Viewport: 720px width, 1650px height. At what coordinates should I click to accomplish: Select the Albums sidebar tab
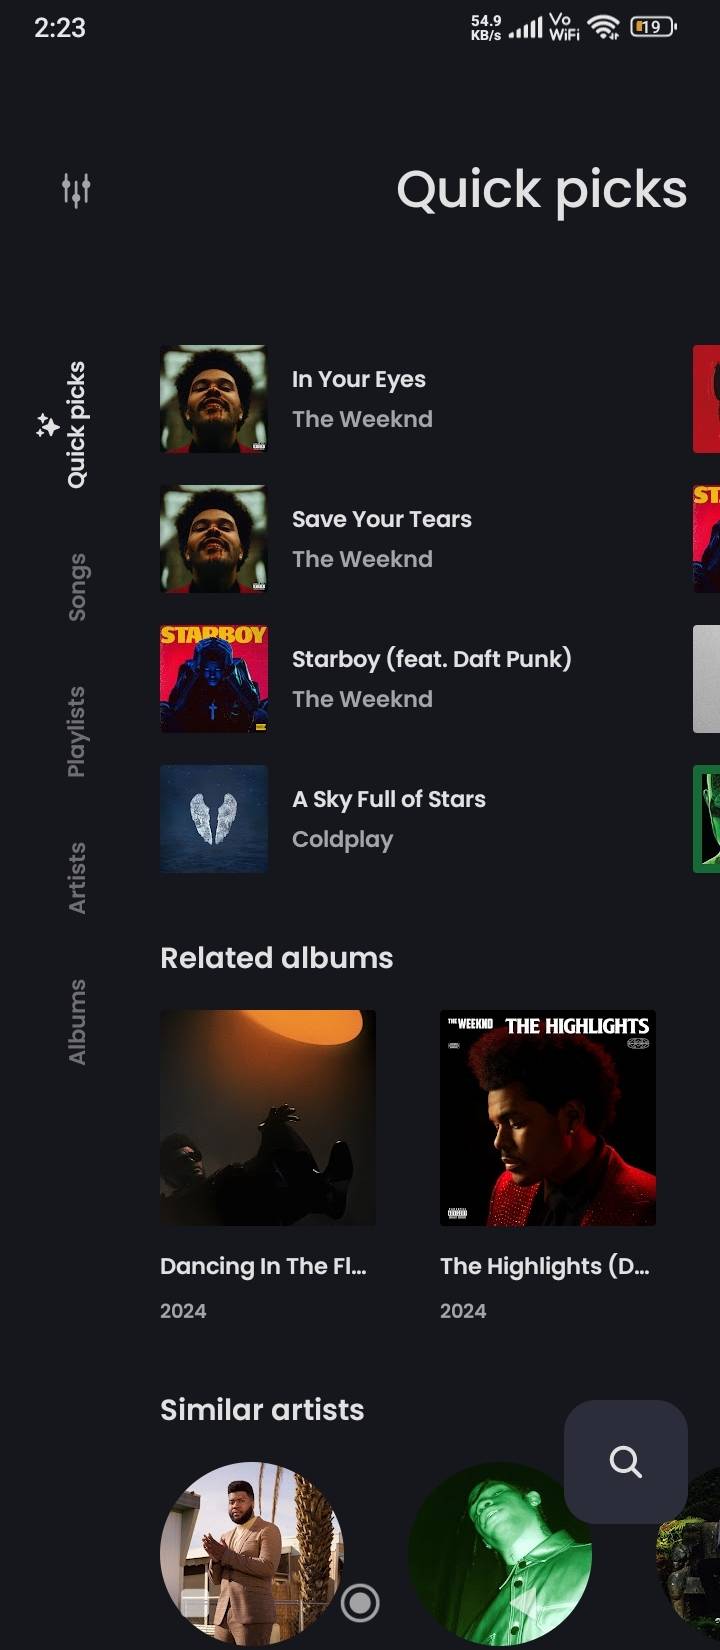point(77,1021)
